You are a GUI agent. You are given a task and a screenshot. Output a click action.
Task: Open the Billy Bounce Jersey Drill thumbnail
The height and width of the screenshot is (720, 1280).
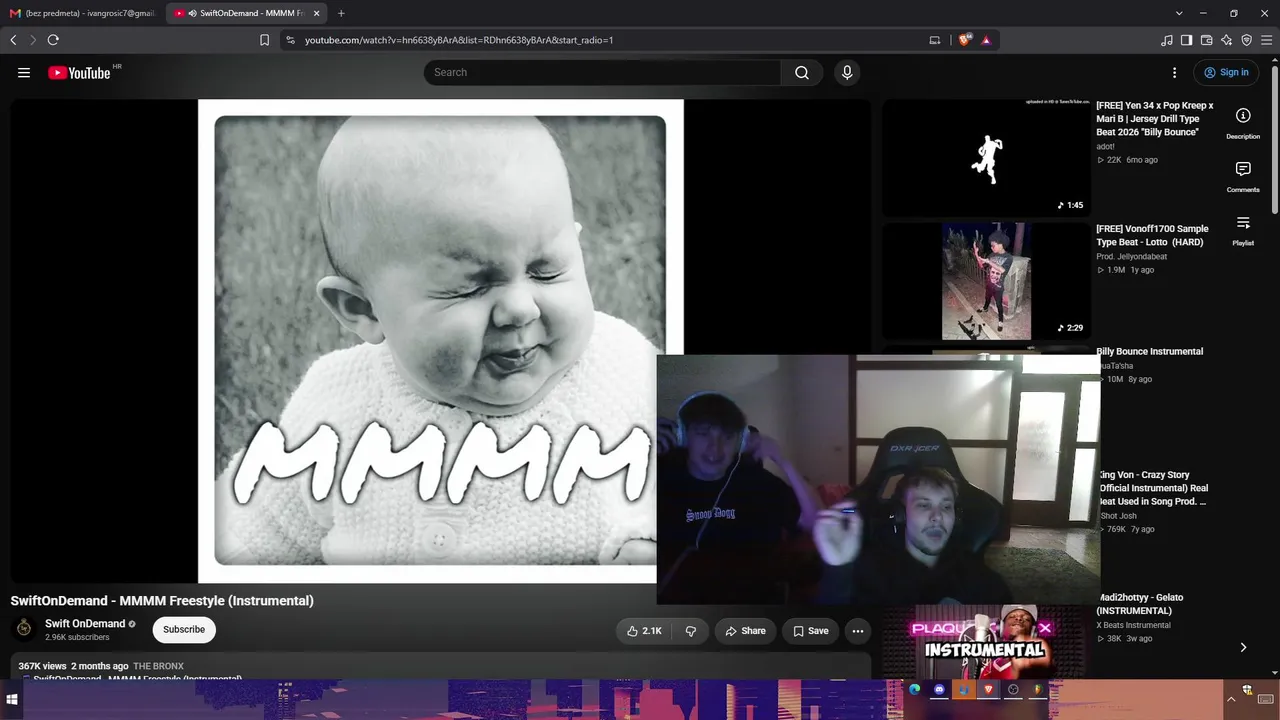coord(986,158)
